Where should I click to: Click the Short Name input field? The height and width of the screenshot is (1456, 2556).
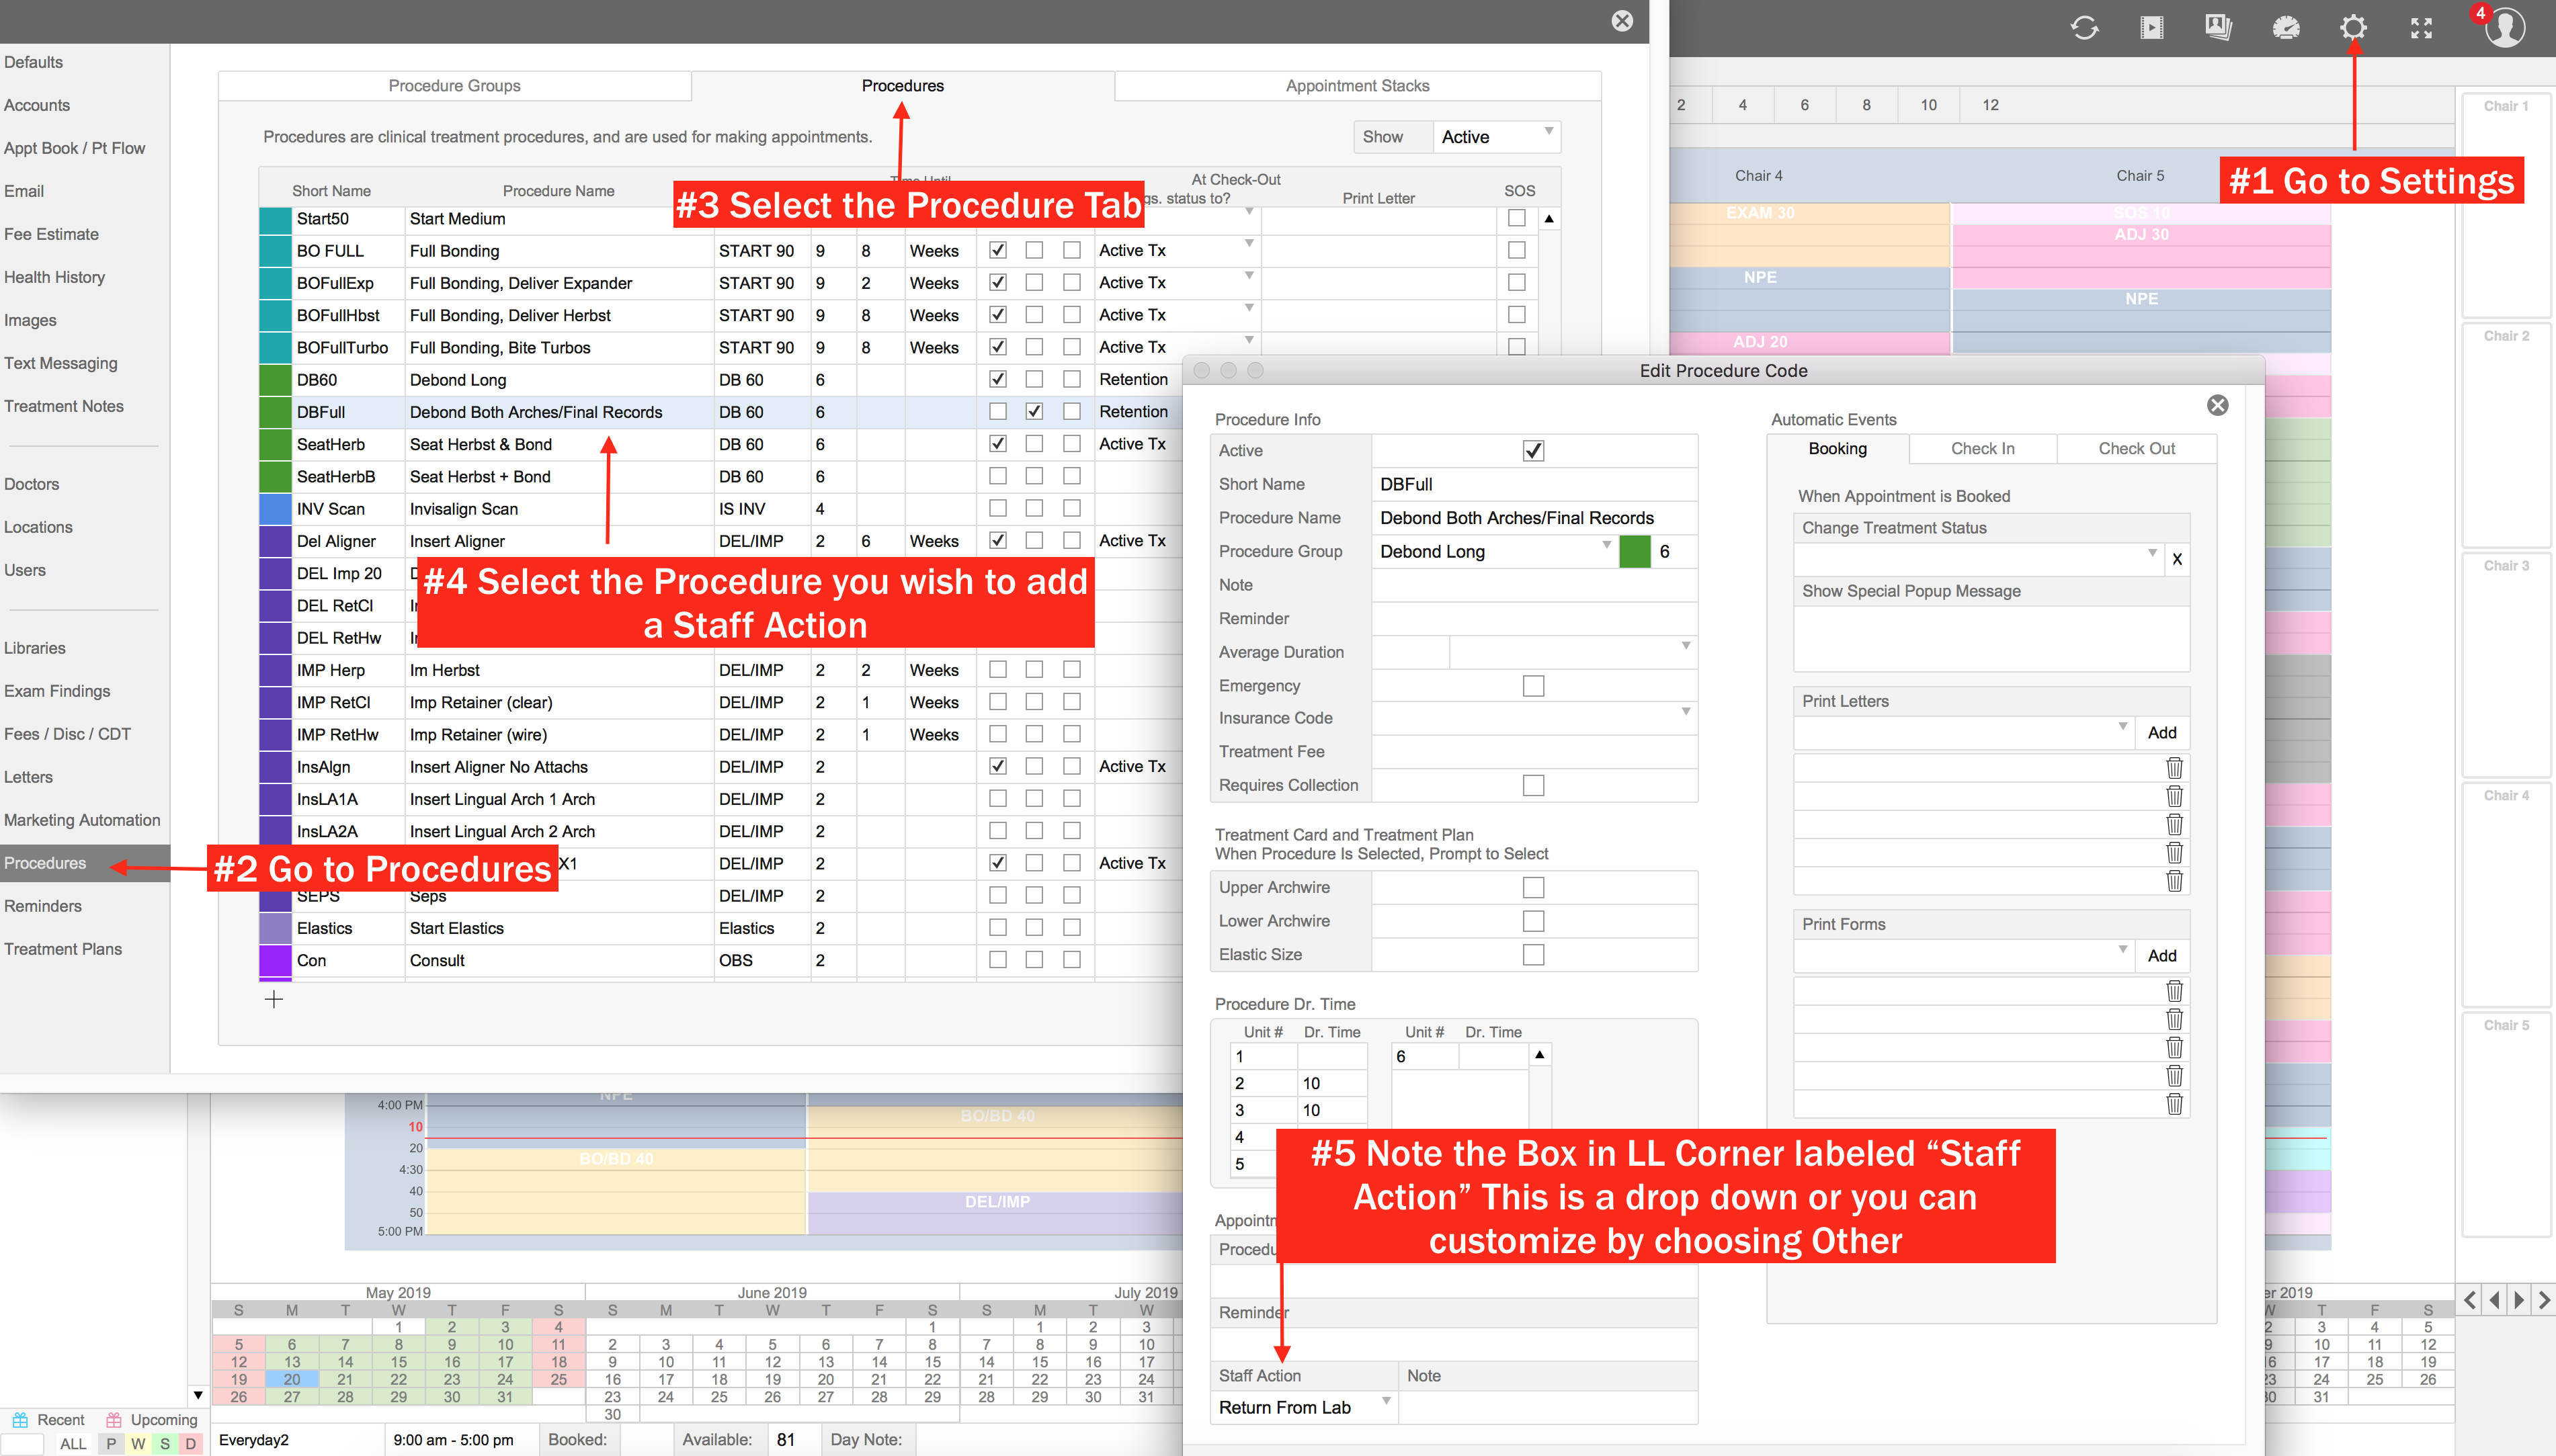point(1533,484)
